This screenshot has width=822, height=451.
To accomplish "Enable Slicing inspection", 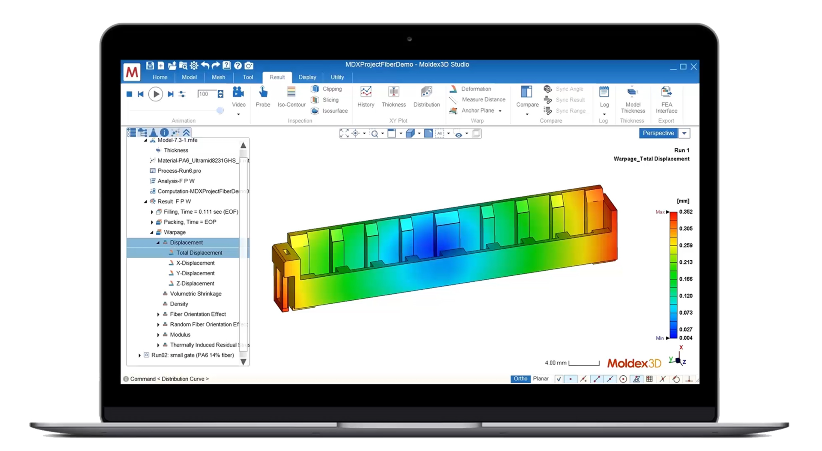I will pos(326,100).
